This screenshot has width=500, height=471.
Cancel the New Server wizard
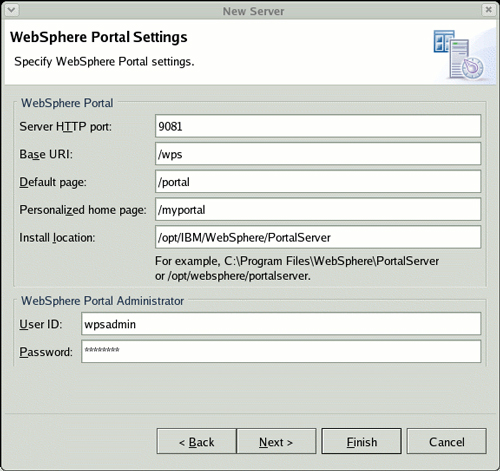447,441
